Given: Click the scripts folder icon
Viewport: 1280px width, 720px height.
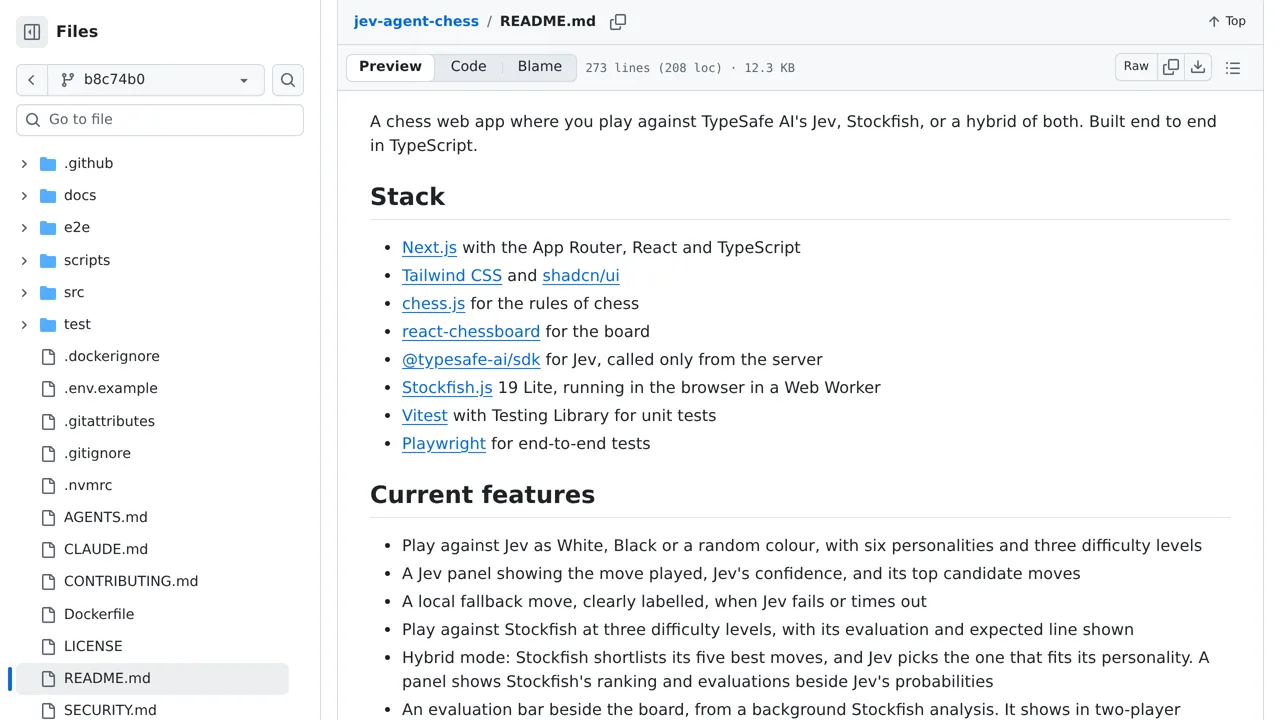Looking at the screenshot, I should [48, 261].
